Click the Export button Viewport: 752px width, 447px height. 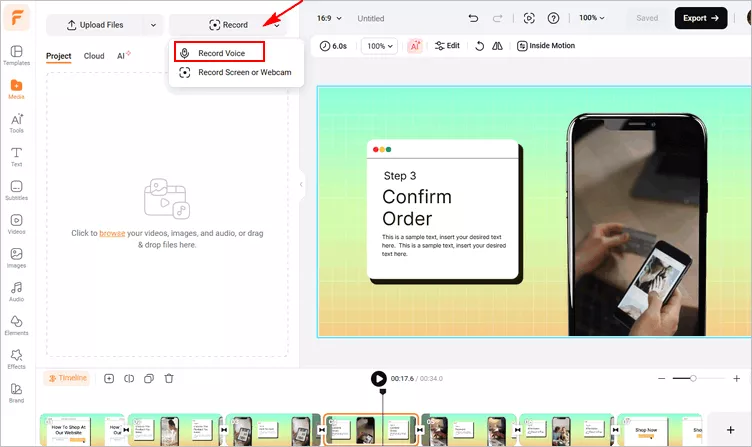[x=701, y=18]
